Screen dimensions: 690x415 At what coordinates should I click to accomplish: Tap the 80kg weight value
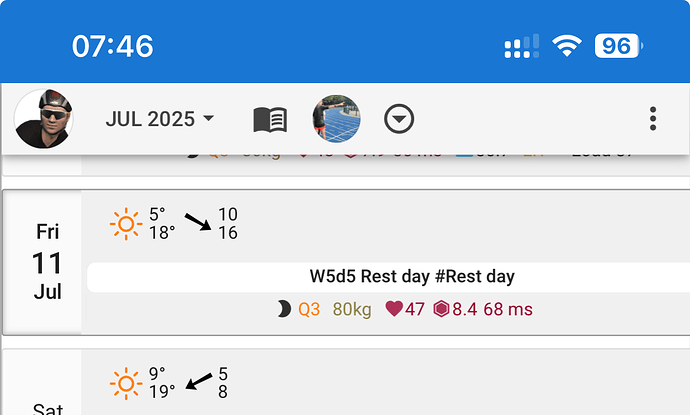pyautogui.click(x=349, y=310)
